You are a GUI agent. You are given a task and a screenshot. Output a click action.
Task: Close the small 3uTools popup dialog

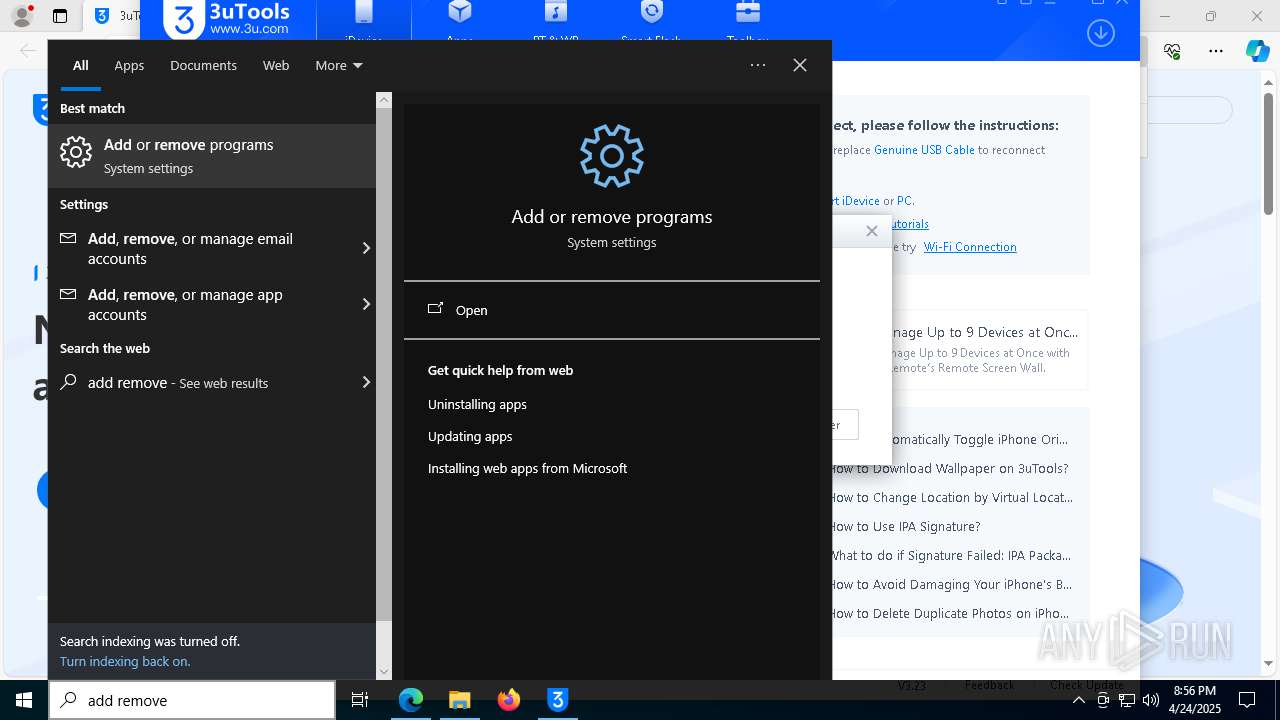click(x=872, y=231)
